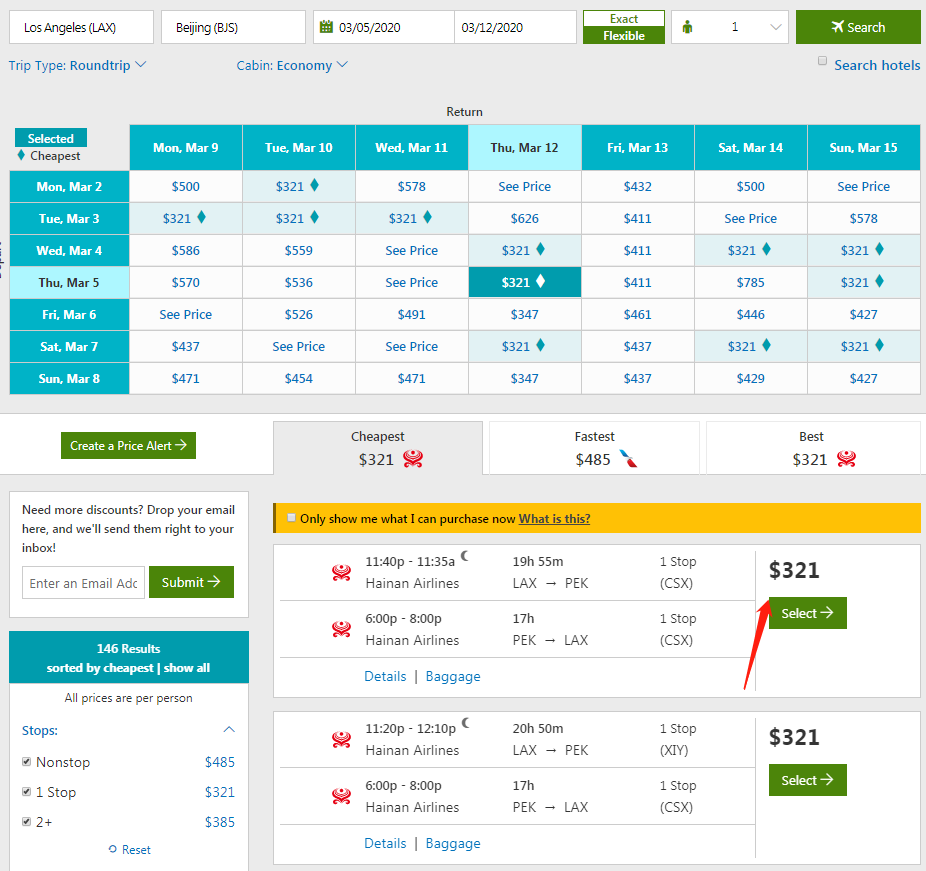Click the diamond in the Tue Mar 3 / Wed Mar 11 cell
The height and width of the screenshot is (871, 926).
coord(428,217)
